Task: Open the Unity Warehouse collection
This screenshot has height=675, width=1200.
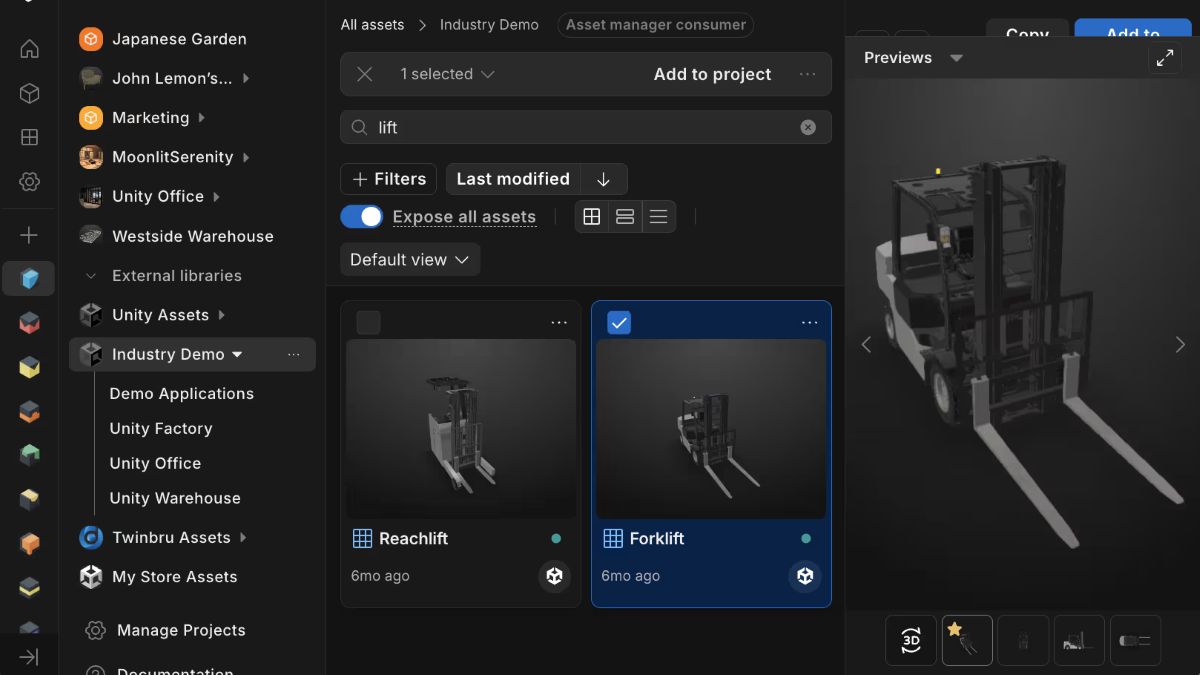Action: [x=175, y=498]
